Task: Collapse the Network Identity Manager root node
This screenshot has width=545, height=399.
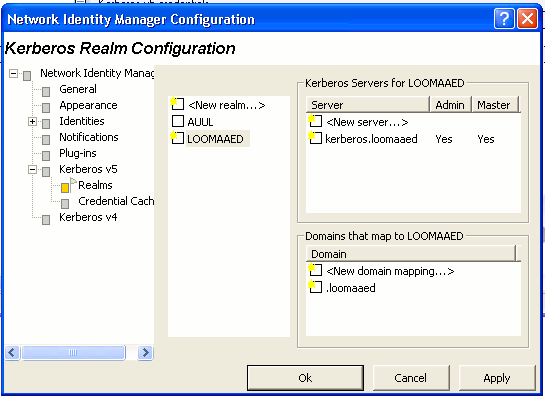Action: click(13, 74)
